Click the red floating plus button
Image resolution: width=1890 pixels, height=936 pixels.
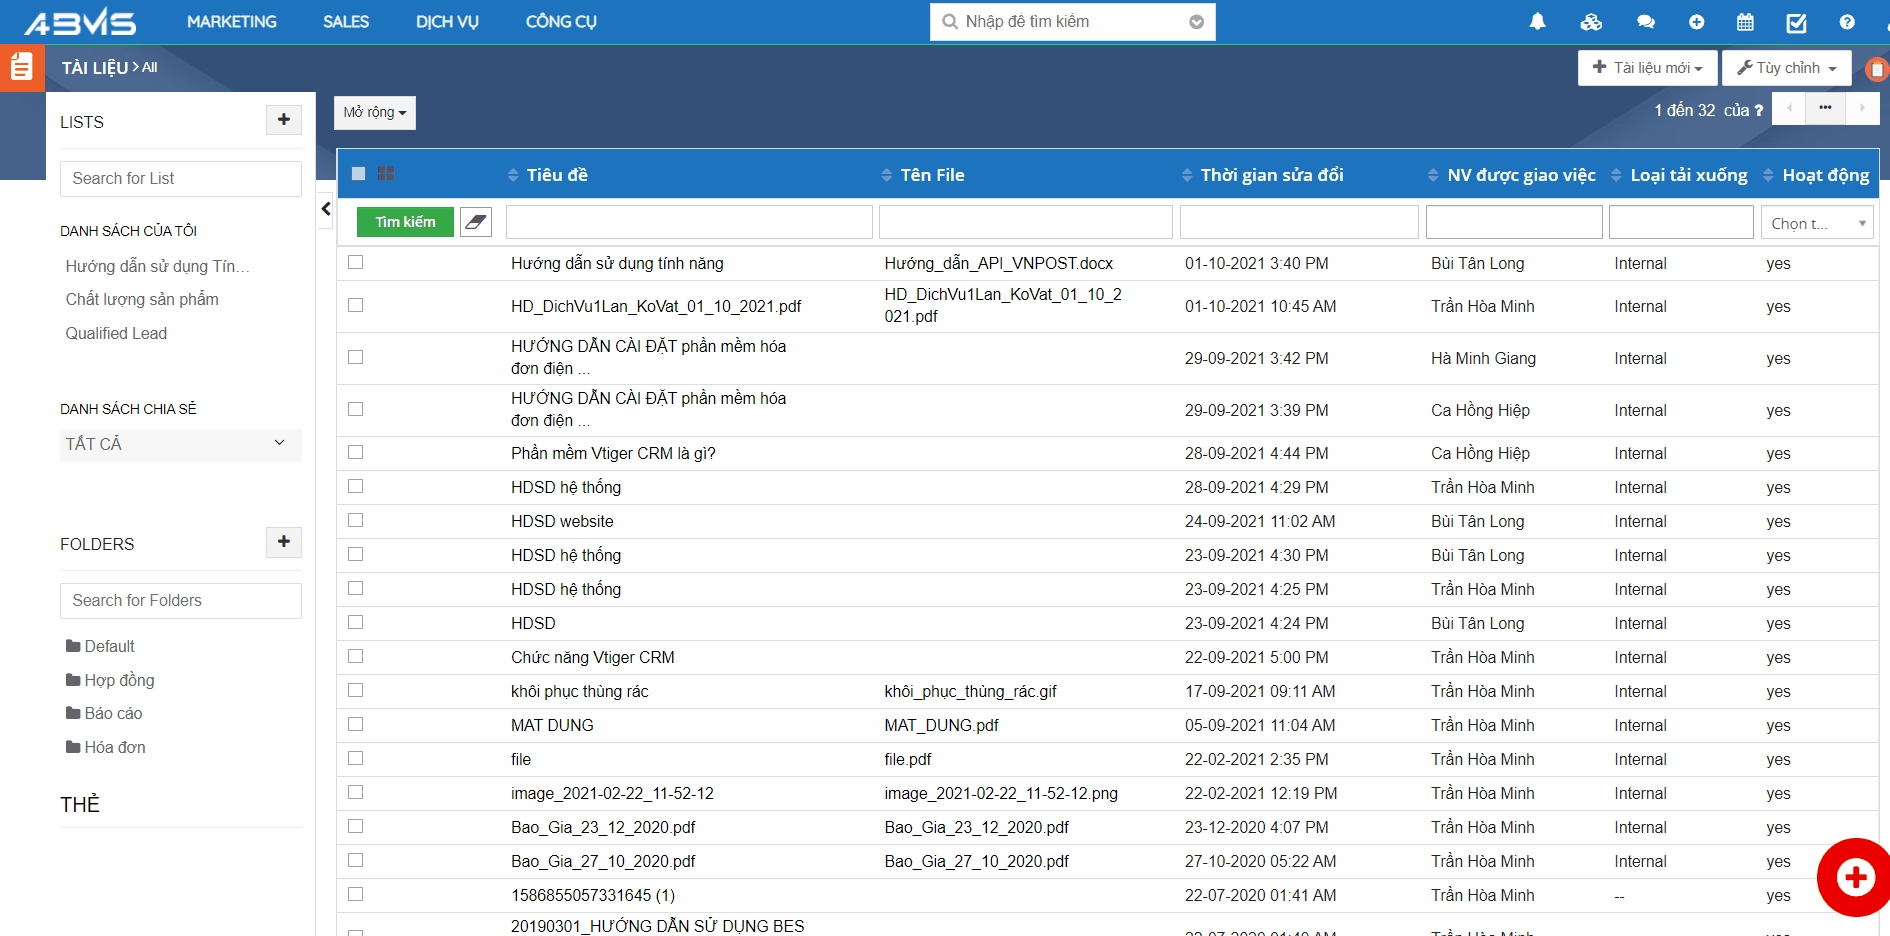point(1855,877)
